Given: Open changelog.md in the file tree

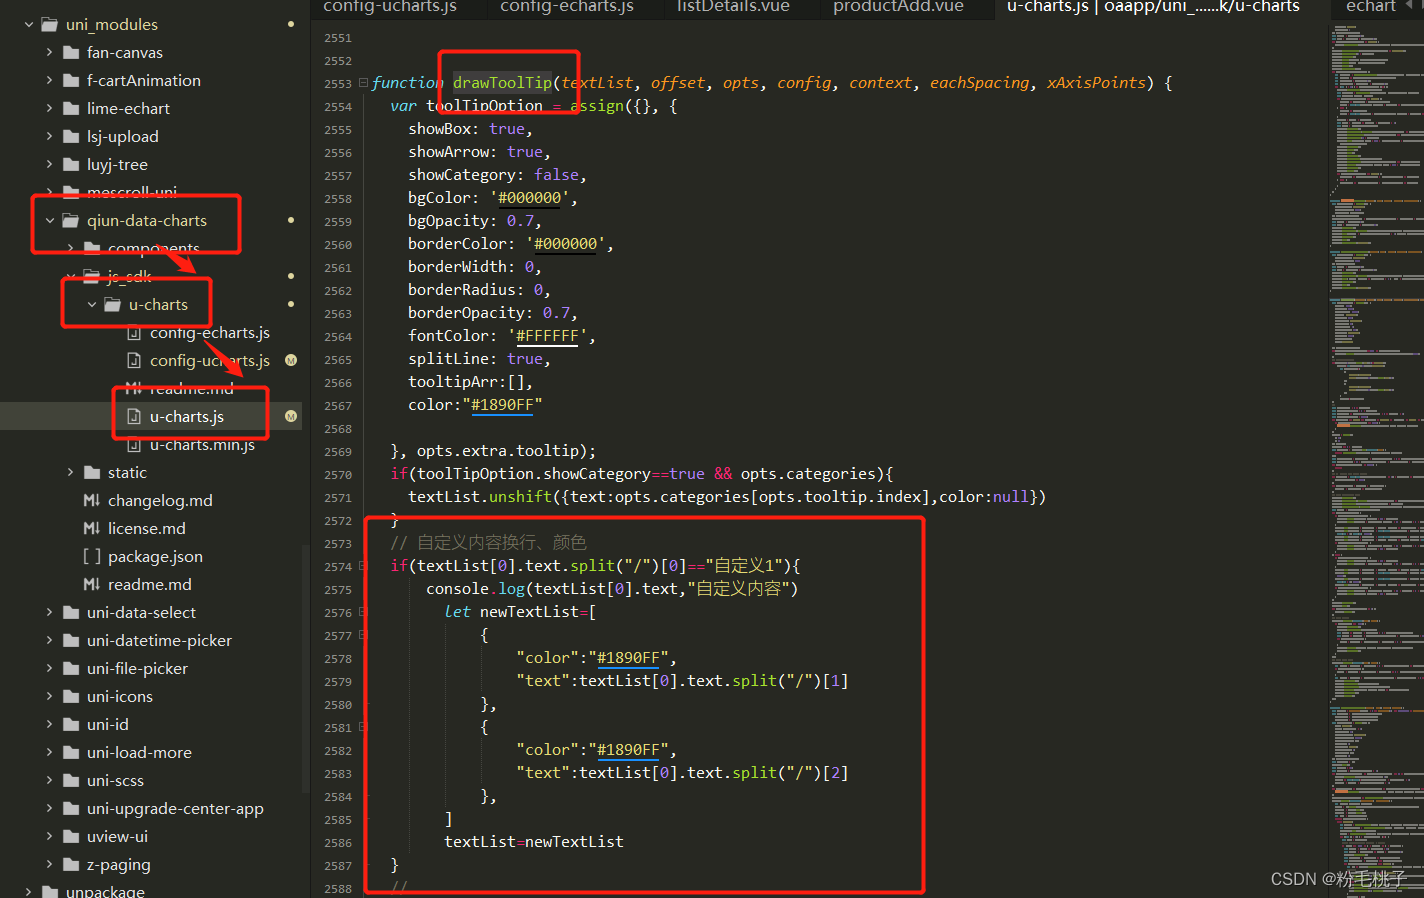Looking at the screenshot, I should click(x=160, y=500).
